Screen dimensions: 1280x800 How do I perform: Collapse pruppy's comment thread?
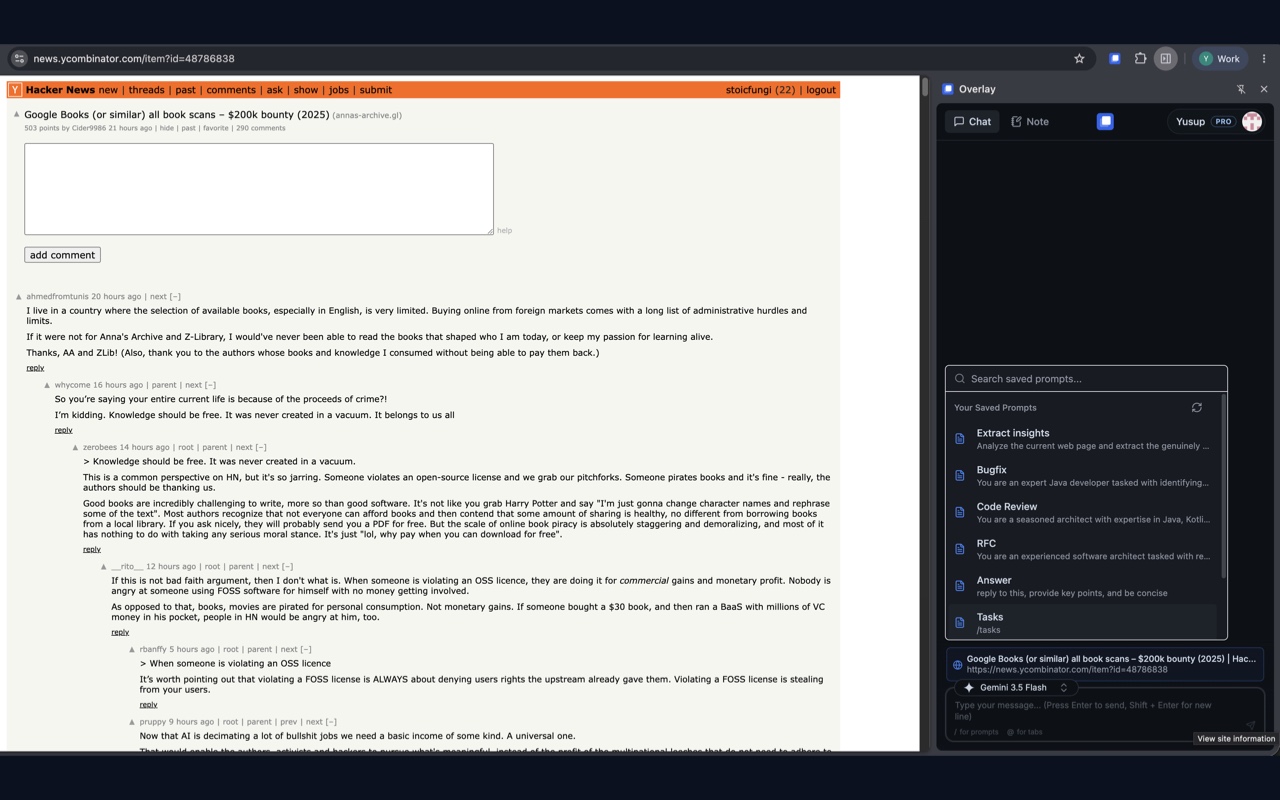point(330,722)
